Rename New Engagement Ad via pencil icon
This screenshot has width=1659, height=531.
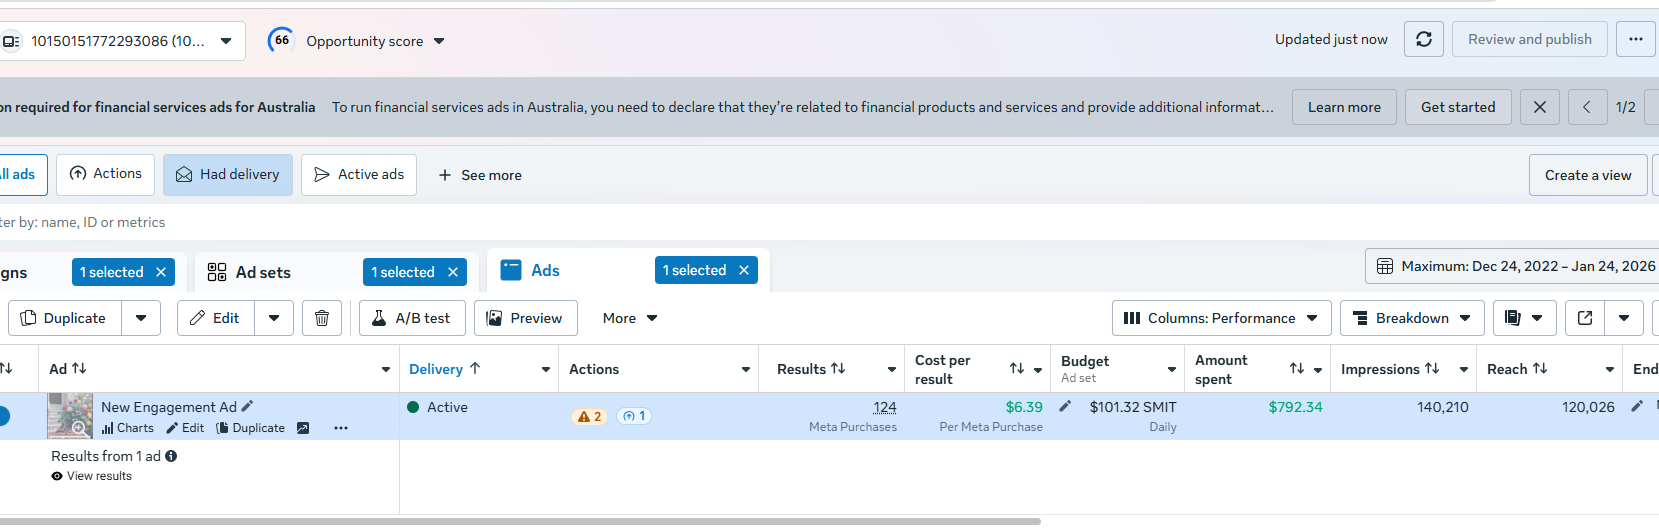(x=248, y=406)
